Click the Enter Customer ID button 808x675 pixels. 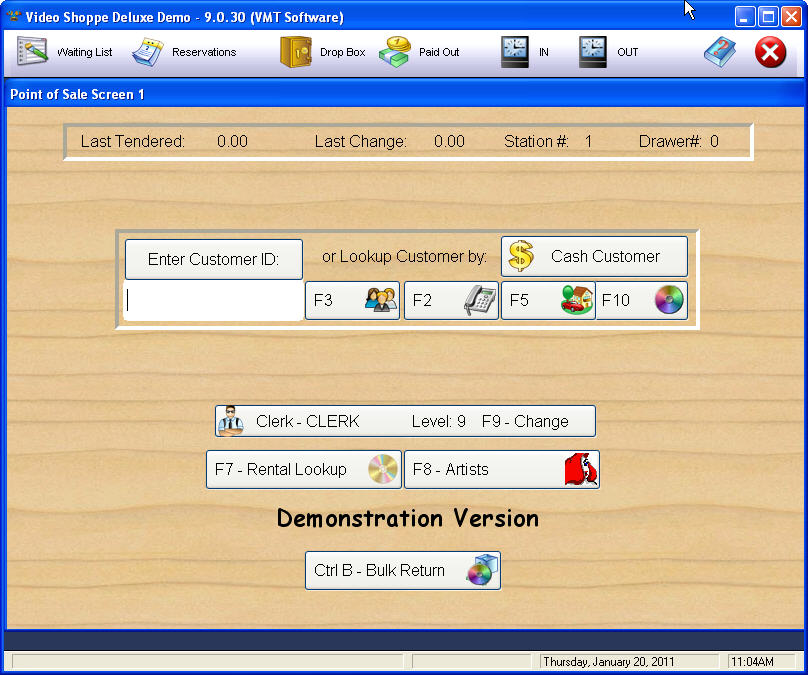click(213, 259)
